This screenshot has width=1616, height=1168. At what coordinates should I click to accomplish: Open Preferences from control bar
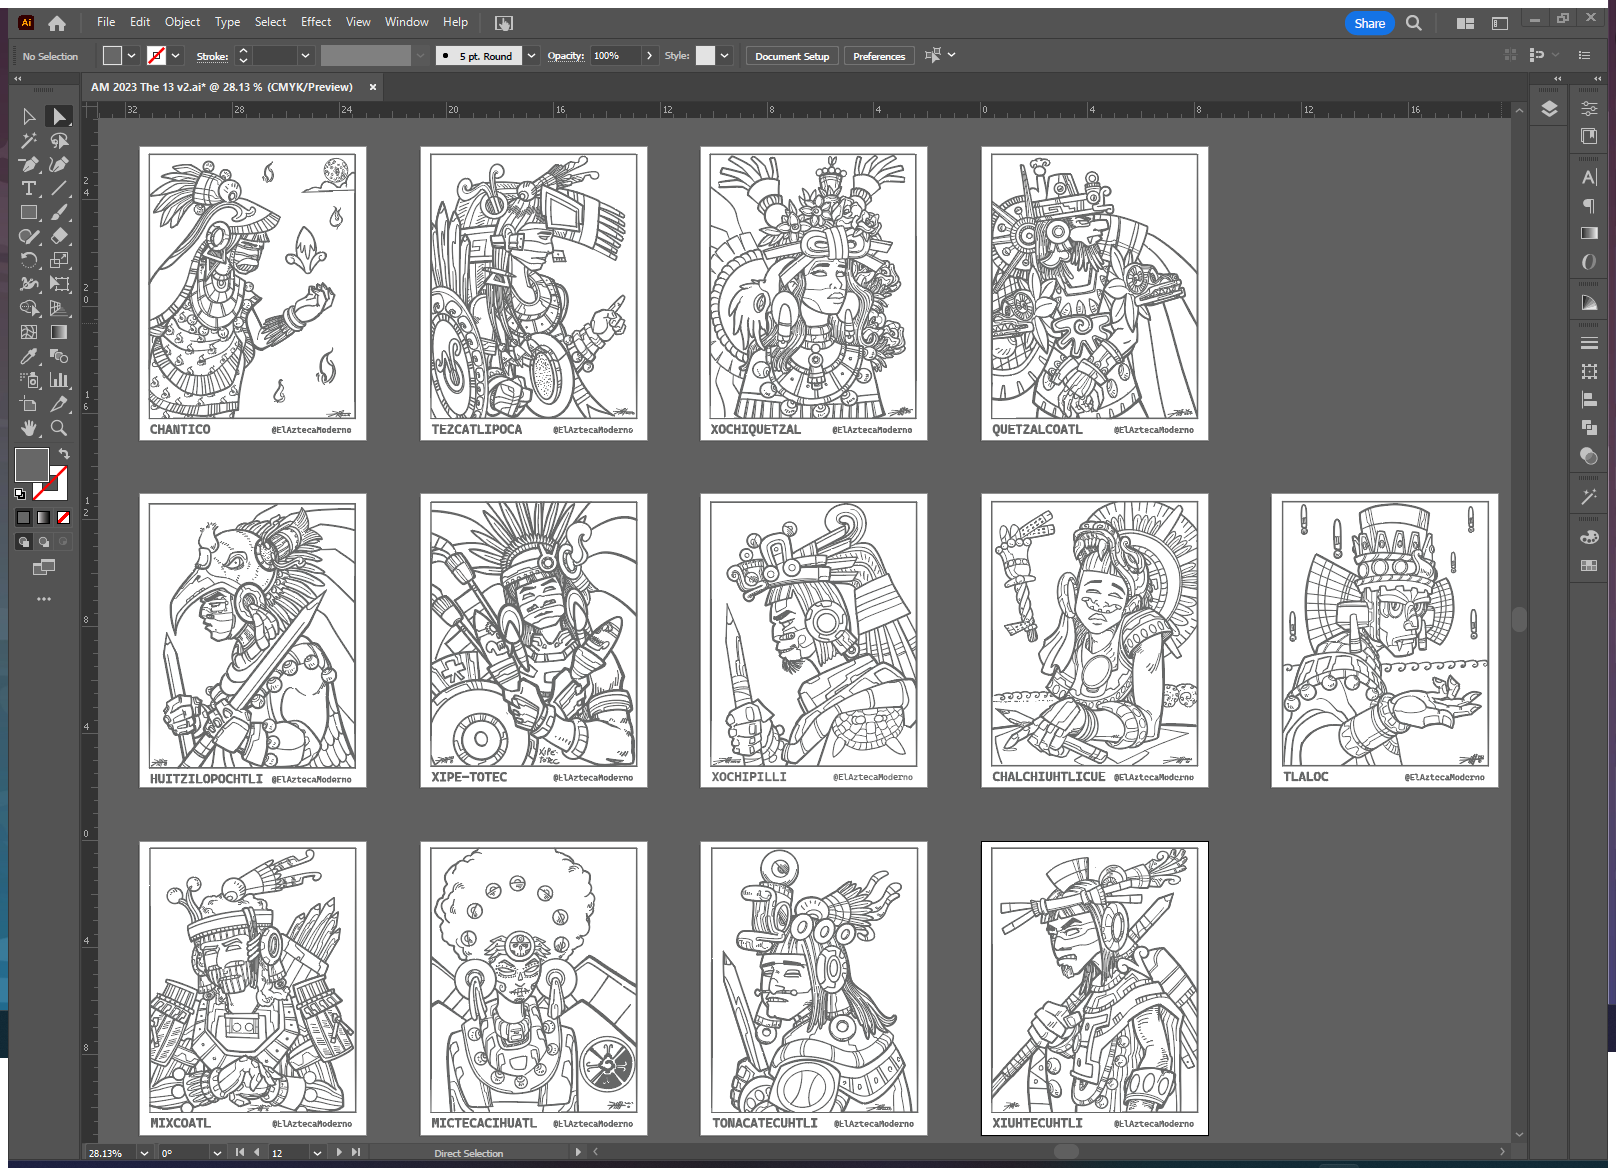(879, 56)
